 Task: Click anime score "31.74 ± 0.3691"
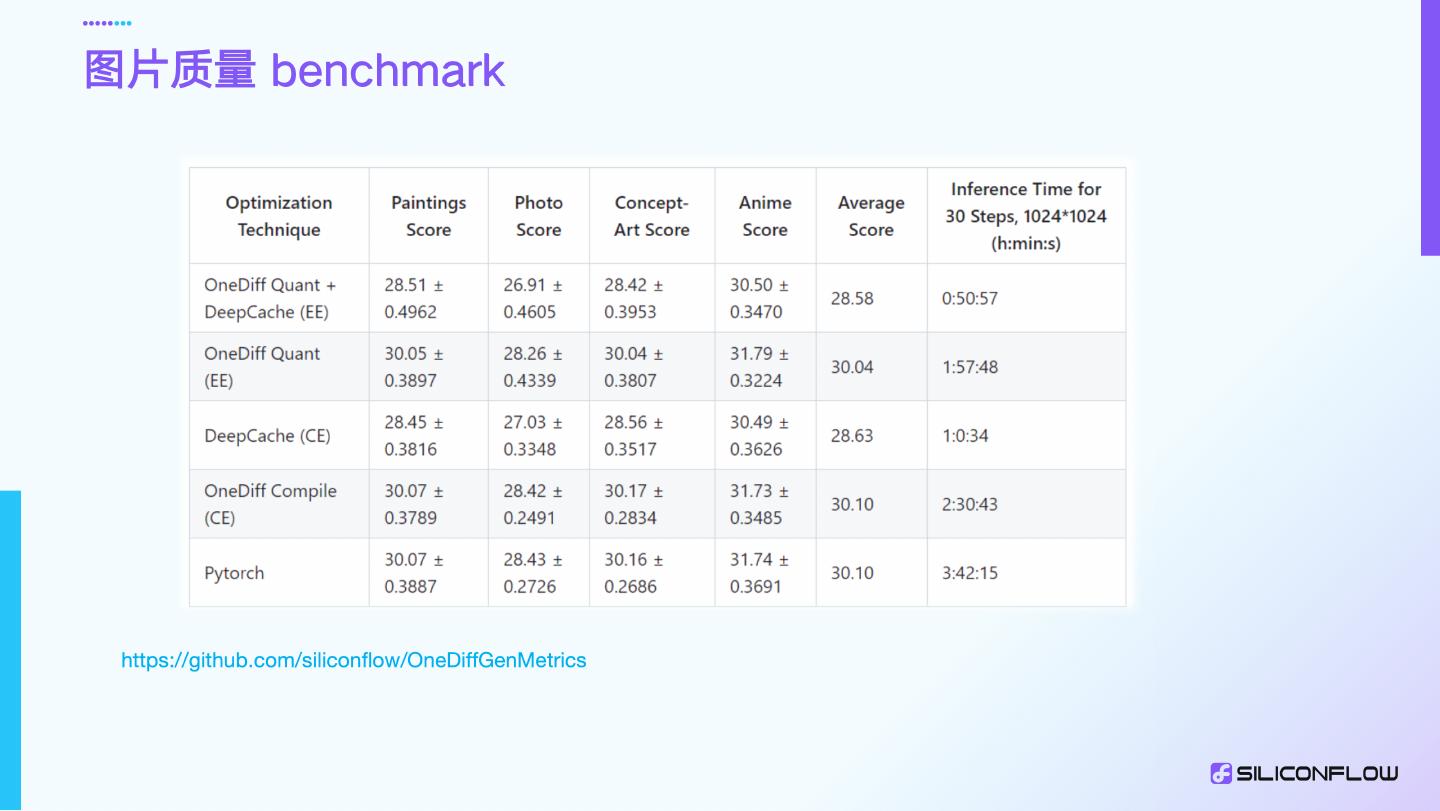point(759,573)
